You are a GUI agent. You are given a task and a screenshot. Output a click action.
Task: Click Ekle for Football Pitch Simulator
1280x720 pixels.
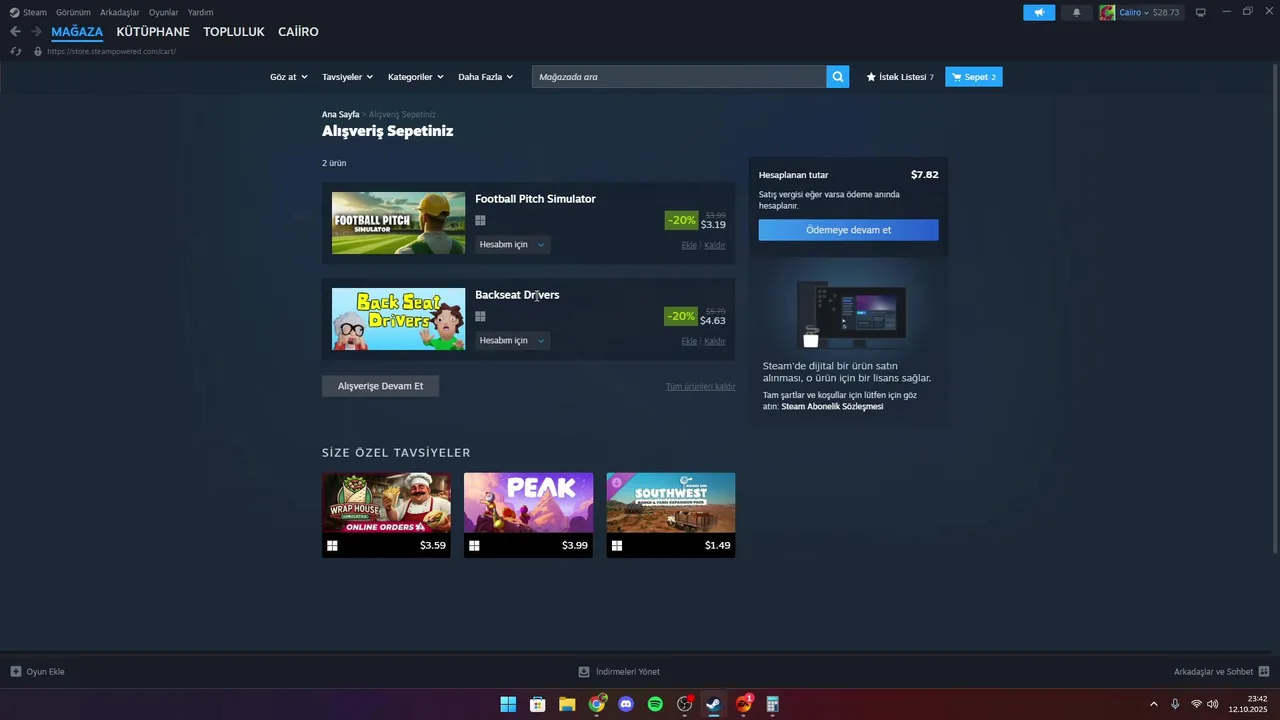point(689,245)
